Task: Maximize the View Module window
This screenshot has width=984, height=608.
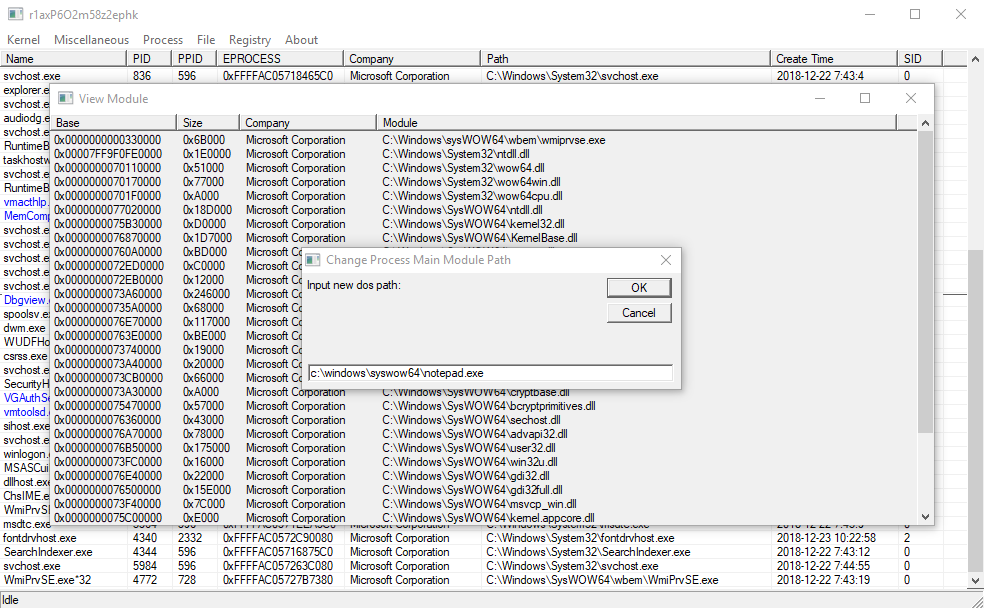Action: 865,98
